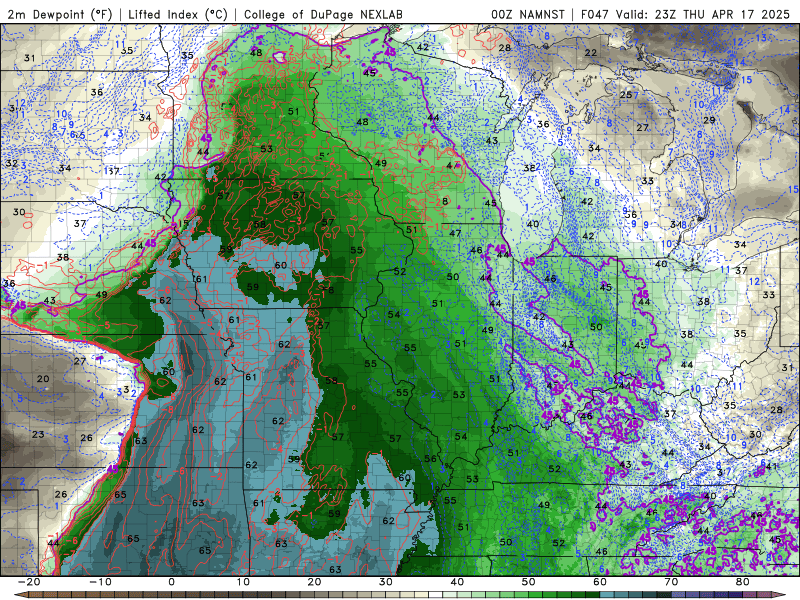
Task: Click the '70' tick label on the color scale
Action: (x=671, y=582)
